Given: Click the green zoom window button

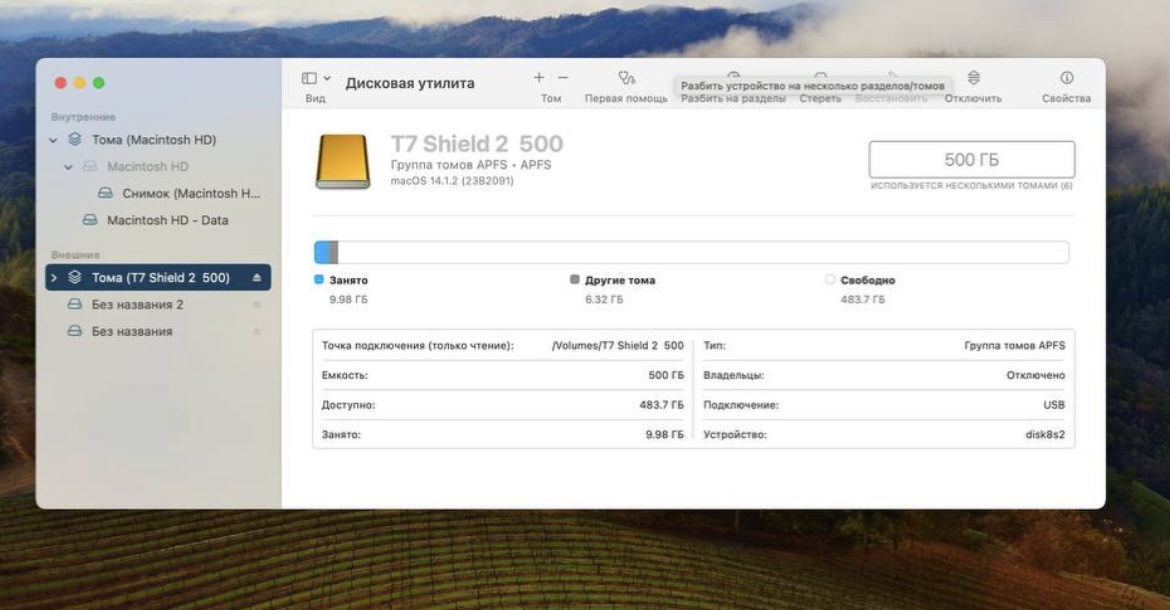Looking at the screenshot, I should click(x=98, y=83).
